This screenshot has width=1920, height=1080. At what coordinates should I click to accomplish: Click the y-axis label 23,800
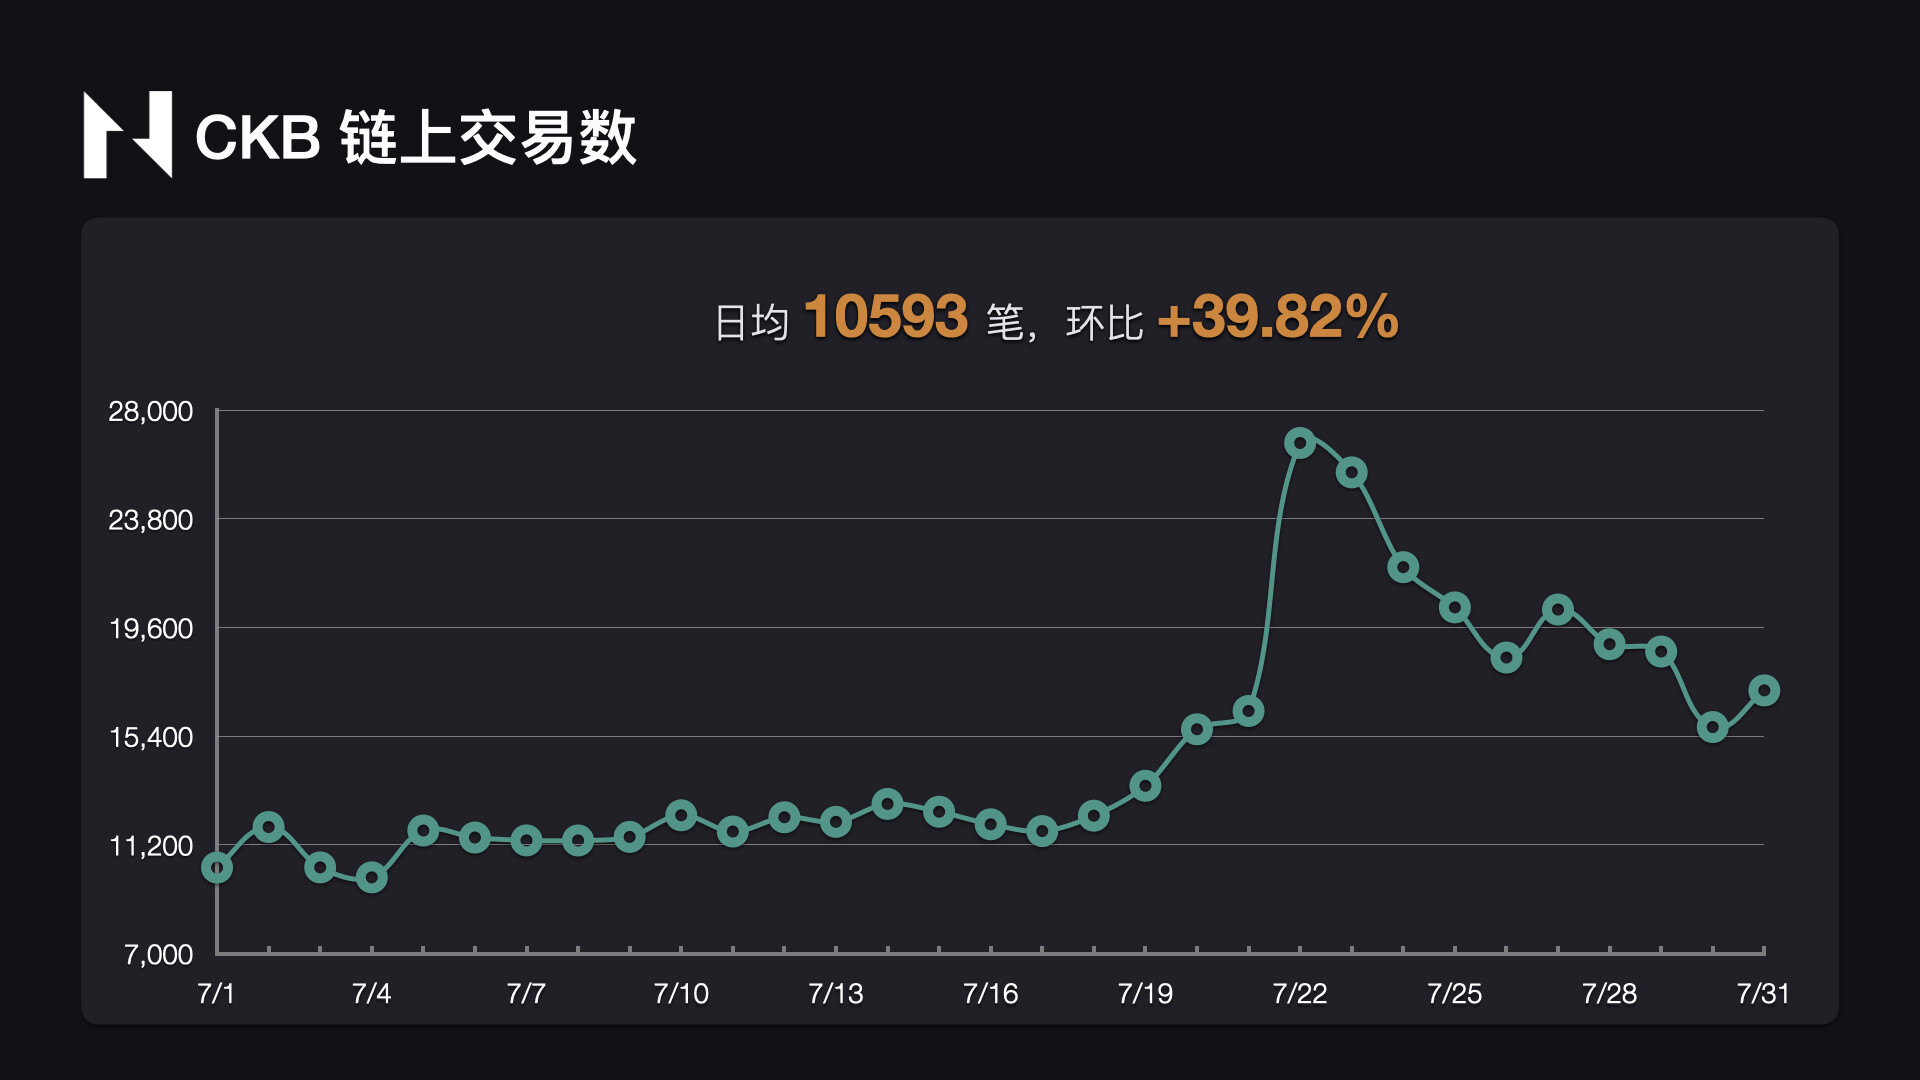point(151,520)
